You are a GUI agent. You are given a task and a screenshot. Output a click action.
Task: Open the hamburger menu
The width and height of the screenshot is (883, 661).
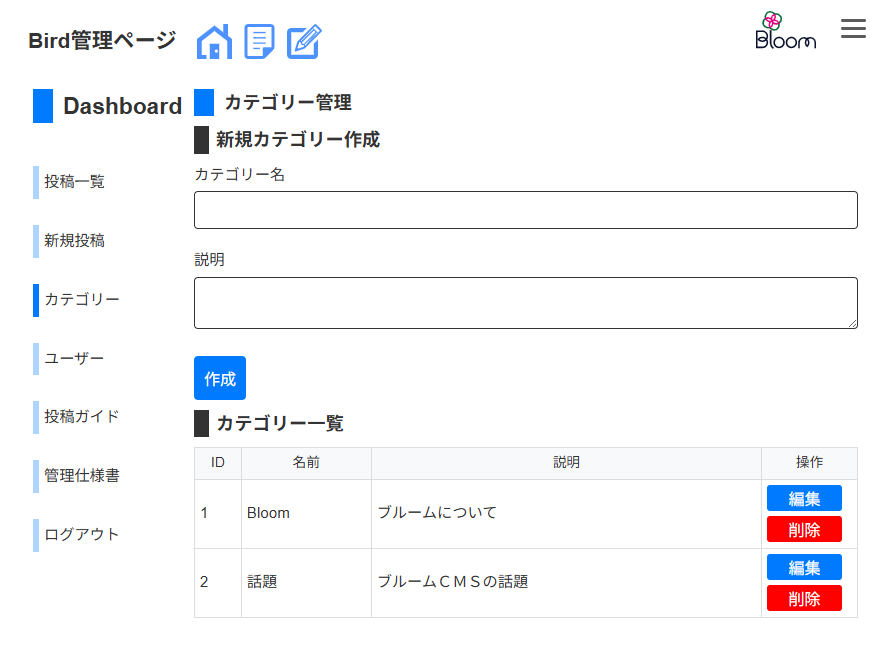(853, 29)
